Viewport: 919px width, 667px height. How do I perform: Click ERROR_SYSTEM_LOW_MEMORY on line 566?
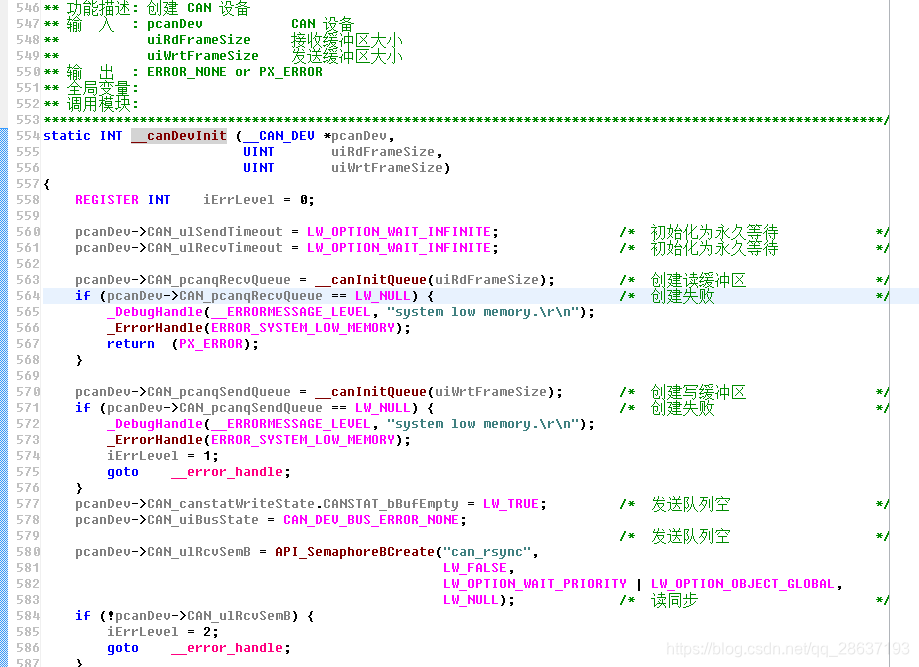[x=302, y=328]
